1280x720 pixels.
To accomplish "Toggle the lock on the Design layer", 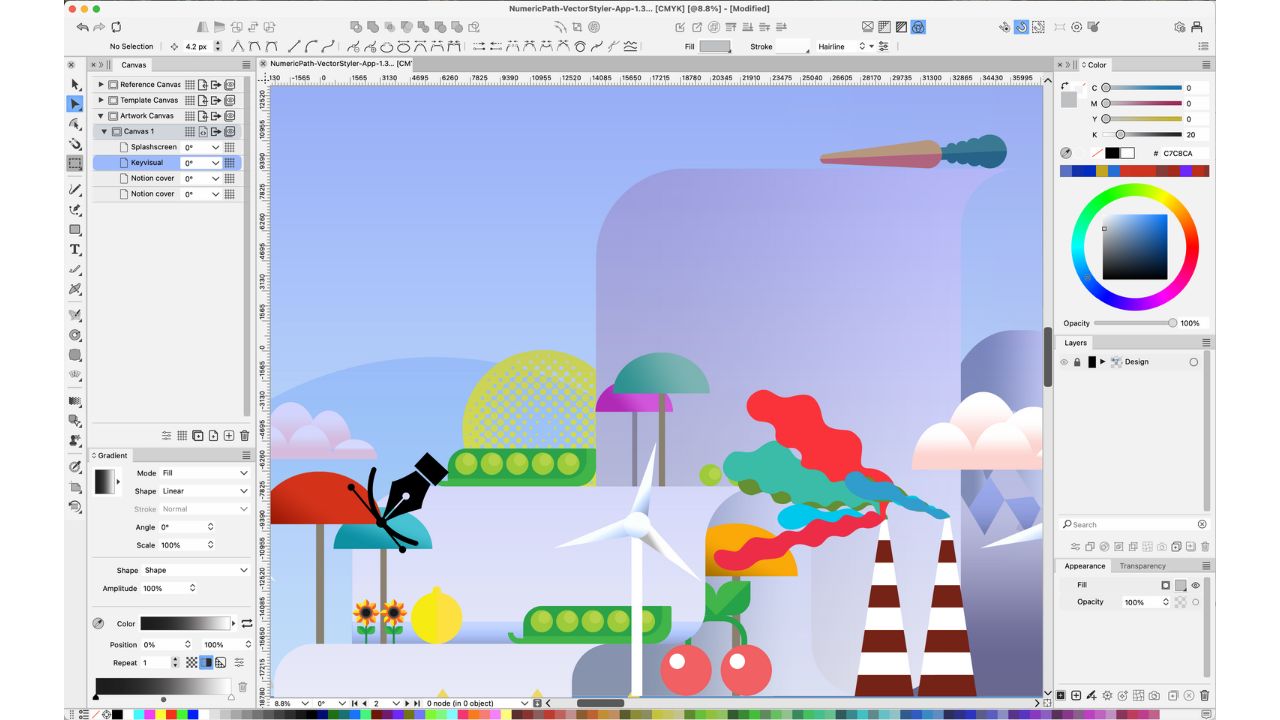I will (x=1077, y=362).
